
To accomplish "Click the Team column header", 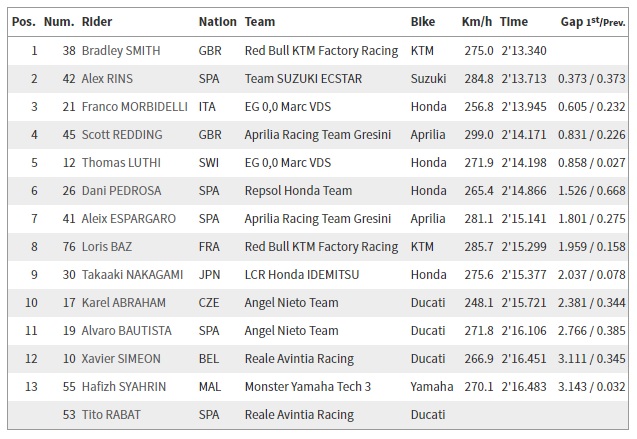I will coord(260,21).
